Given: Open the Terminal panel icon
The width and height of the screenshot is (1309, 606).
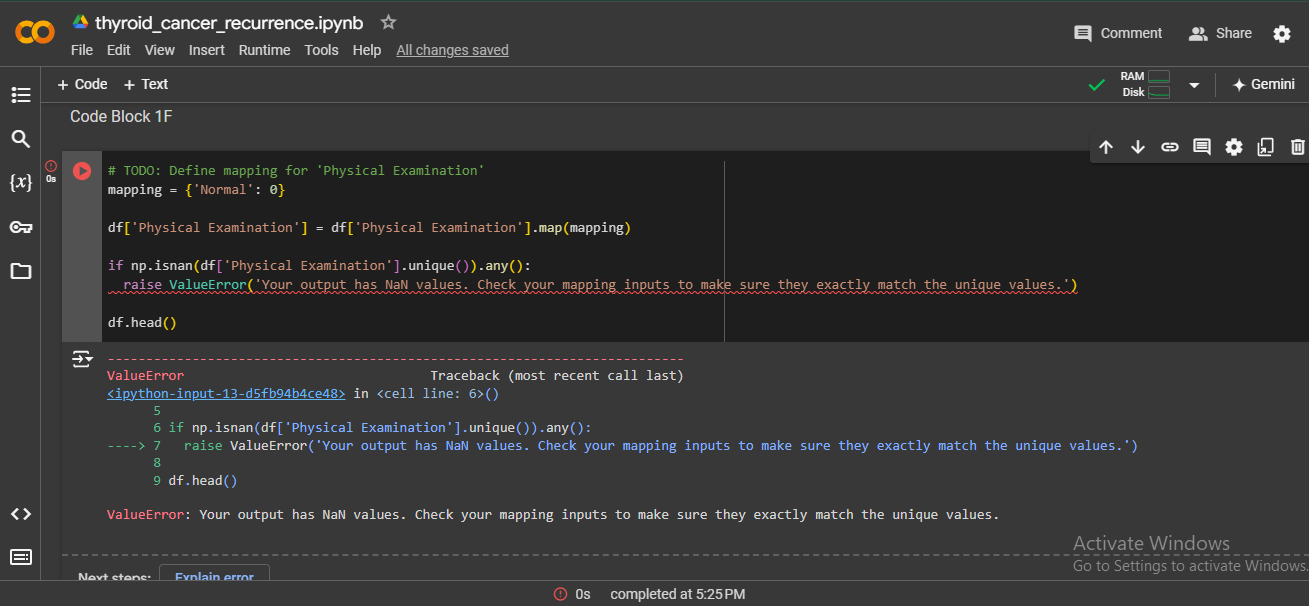Looking at the screenshot, I should (x=20, y=557).
